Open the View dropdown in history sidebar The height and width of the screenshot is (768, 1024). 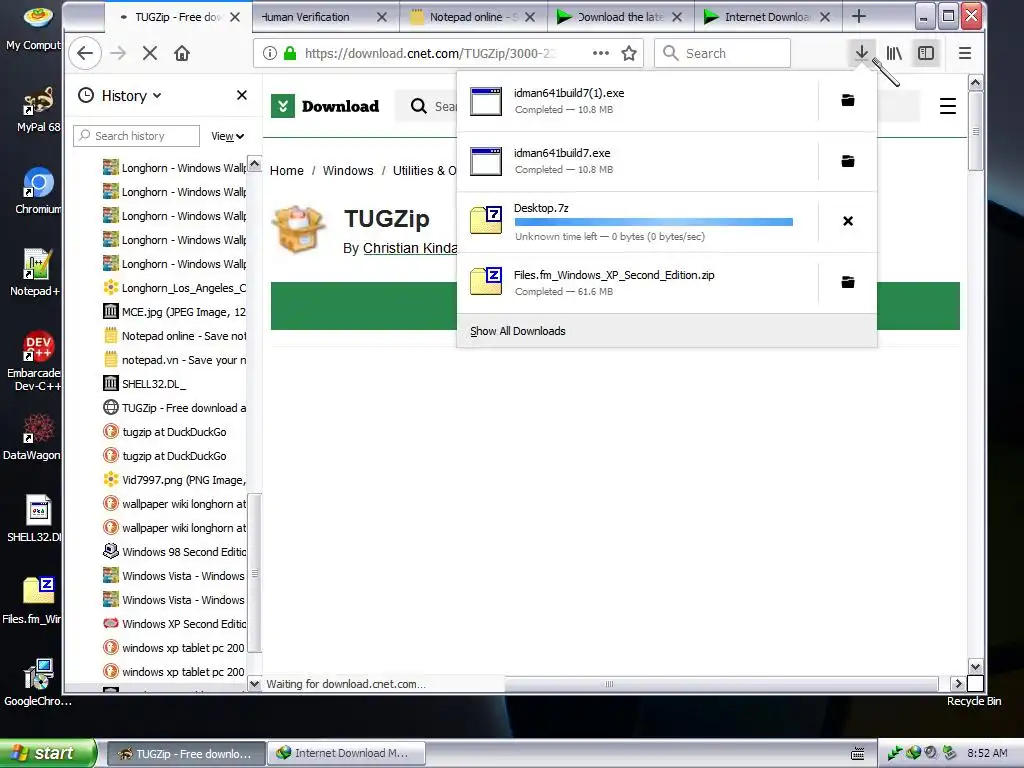pyautogui.click(x=227, y=136)
